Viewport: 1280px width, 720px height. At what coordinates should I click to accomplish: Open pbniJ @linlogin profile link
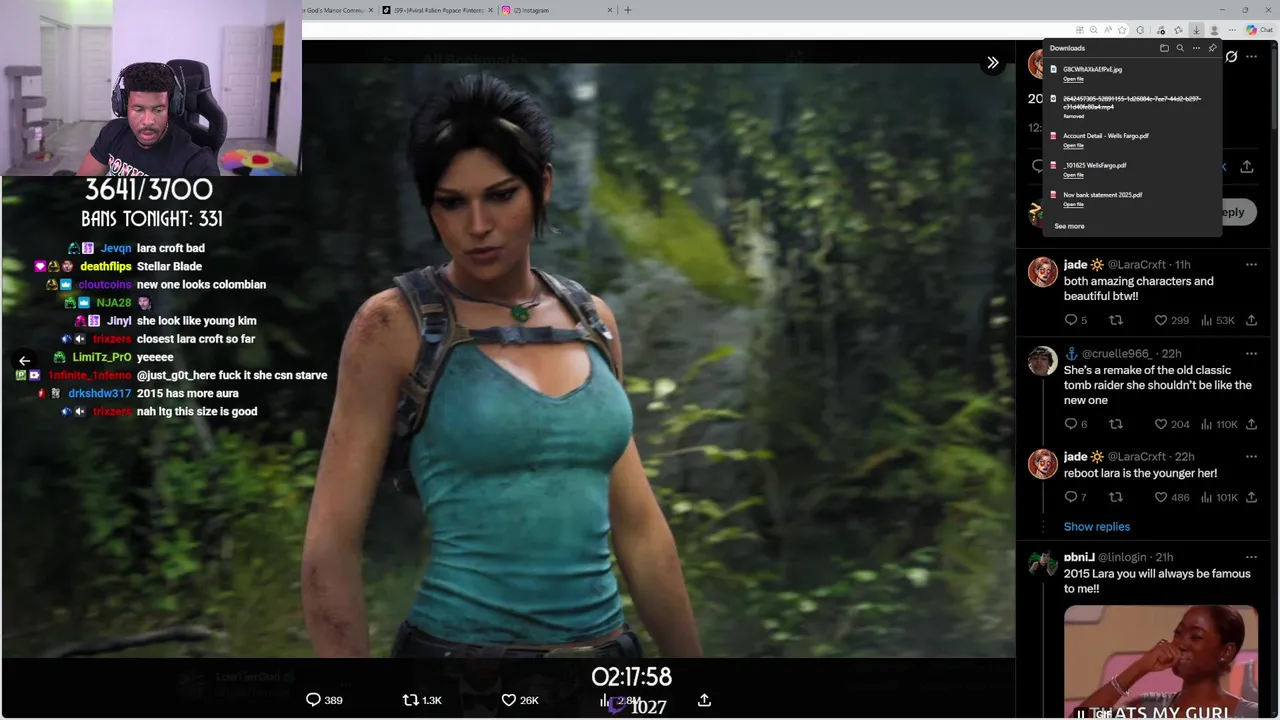pos(1105,557)
